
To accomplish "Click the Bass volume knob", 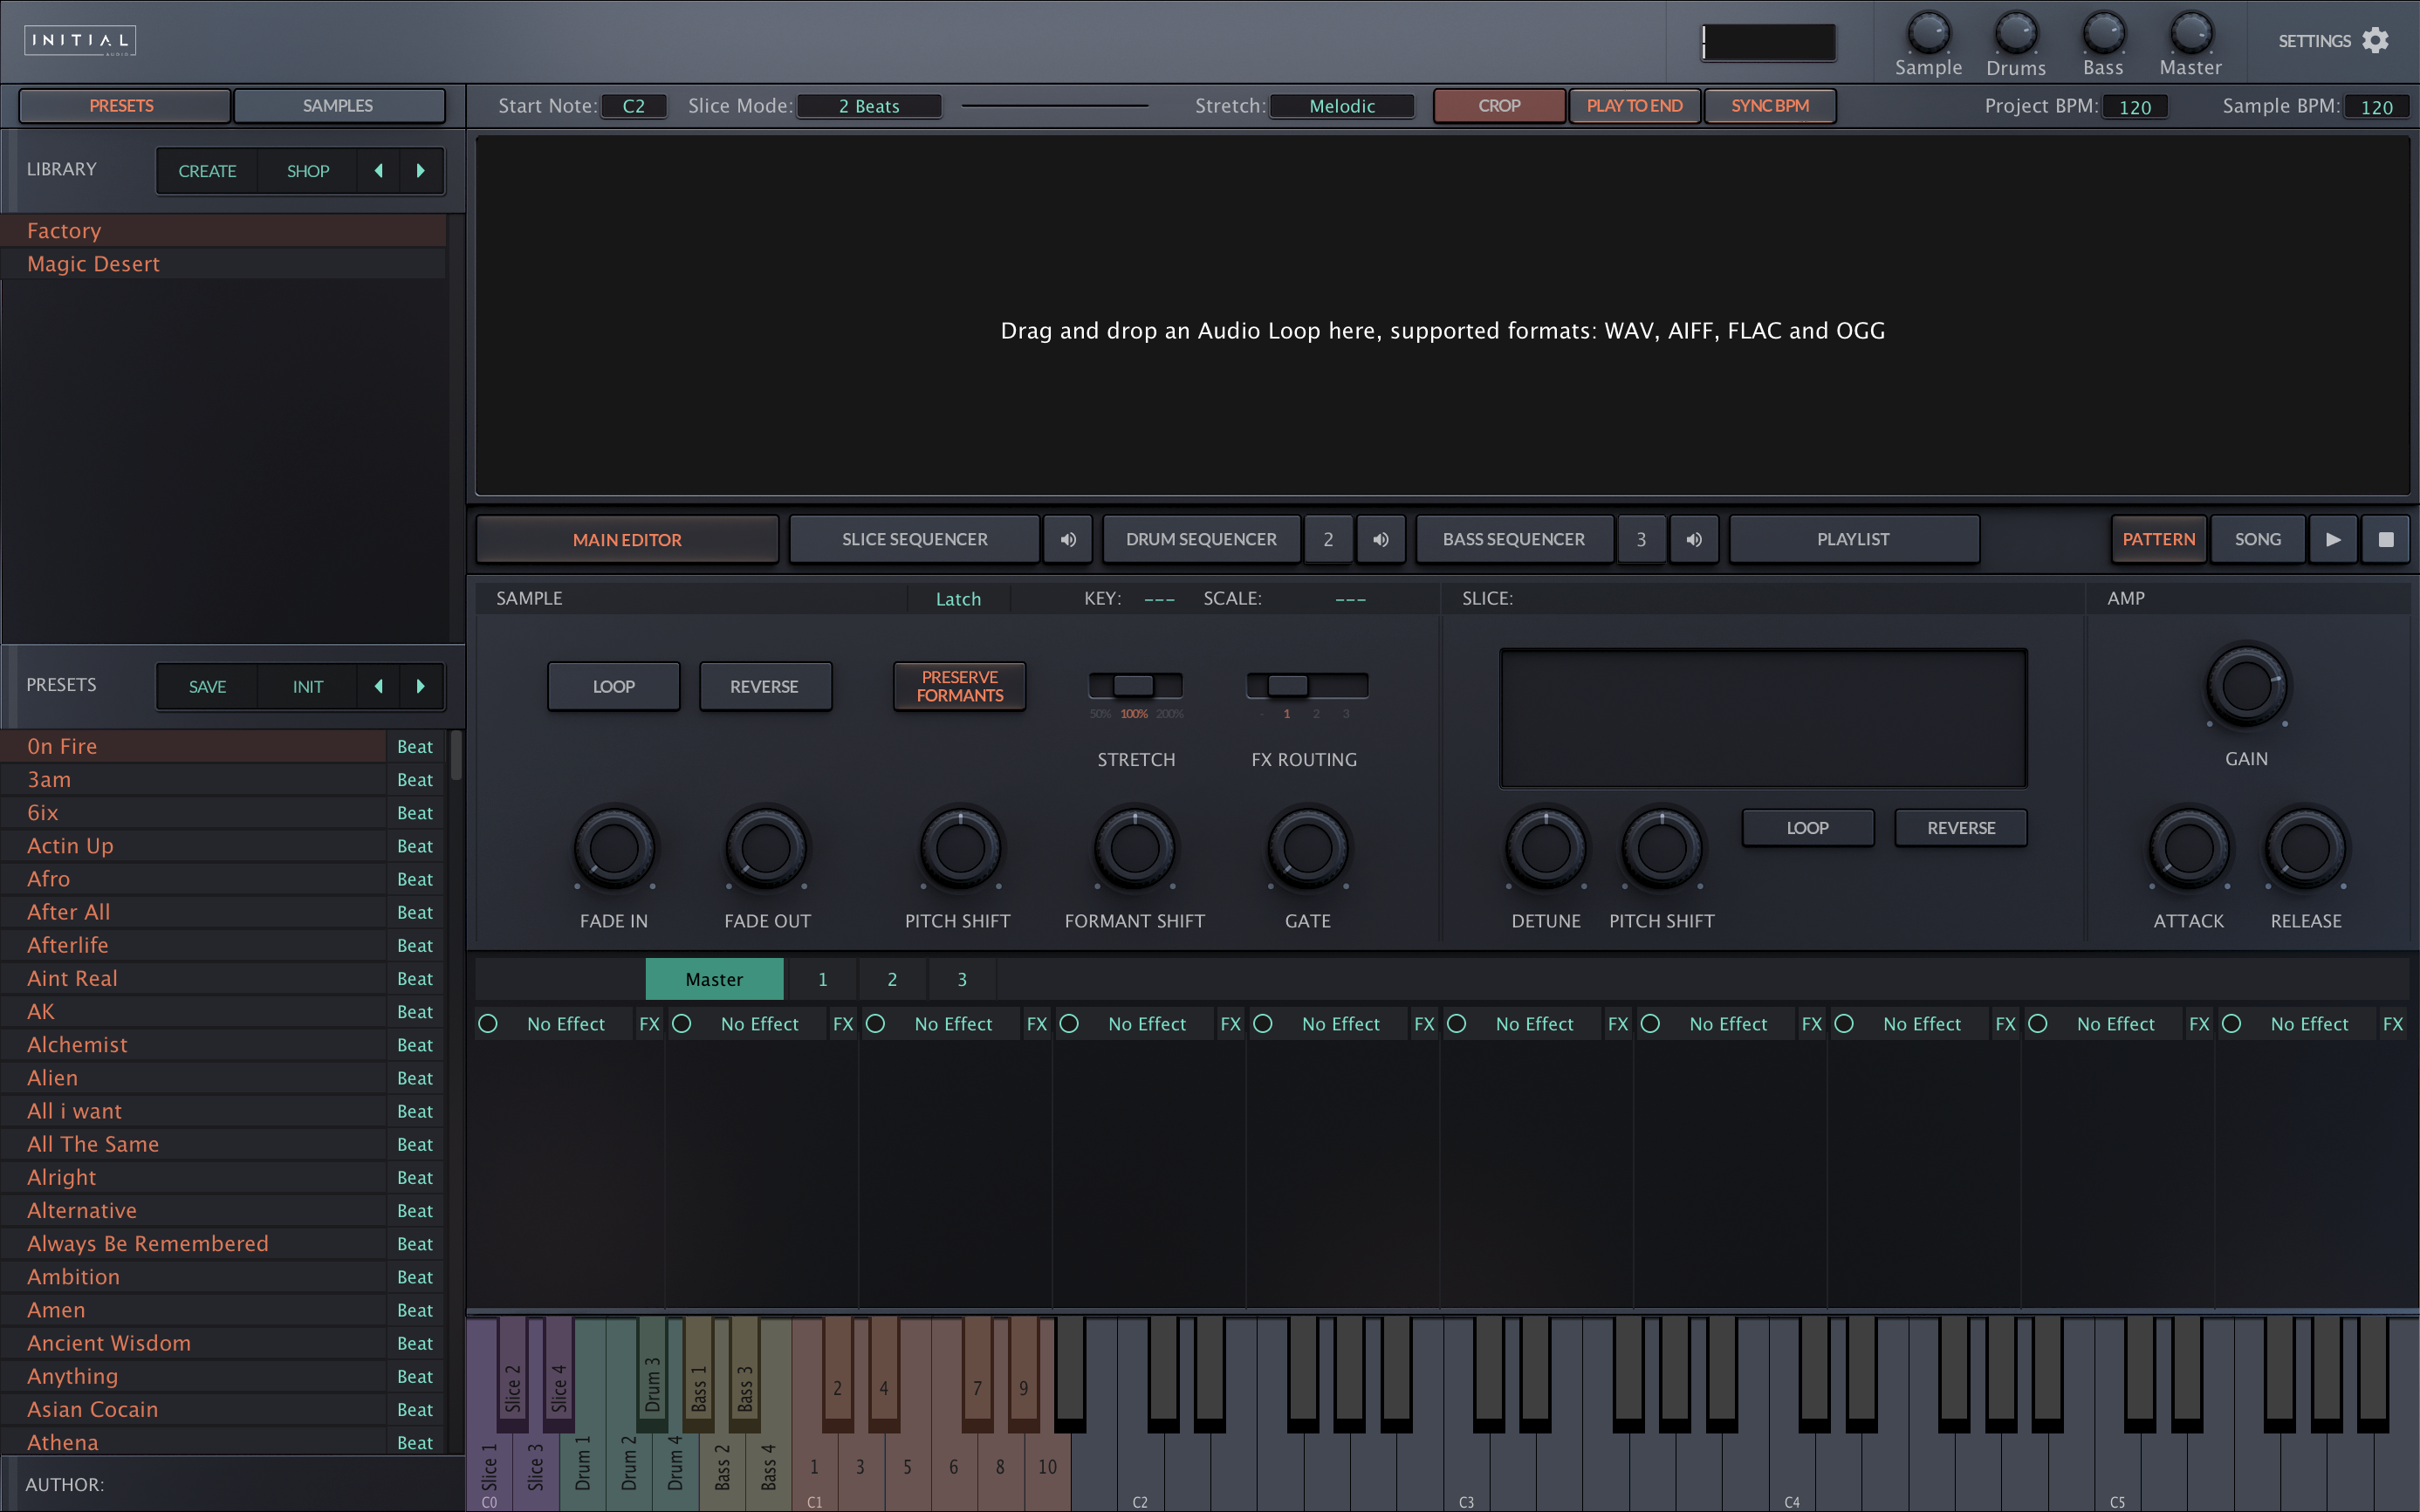I will (x=2103, y=33).
